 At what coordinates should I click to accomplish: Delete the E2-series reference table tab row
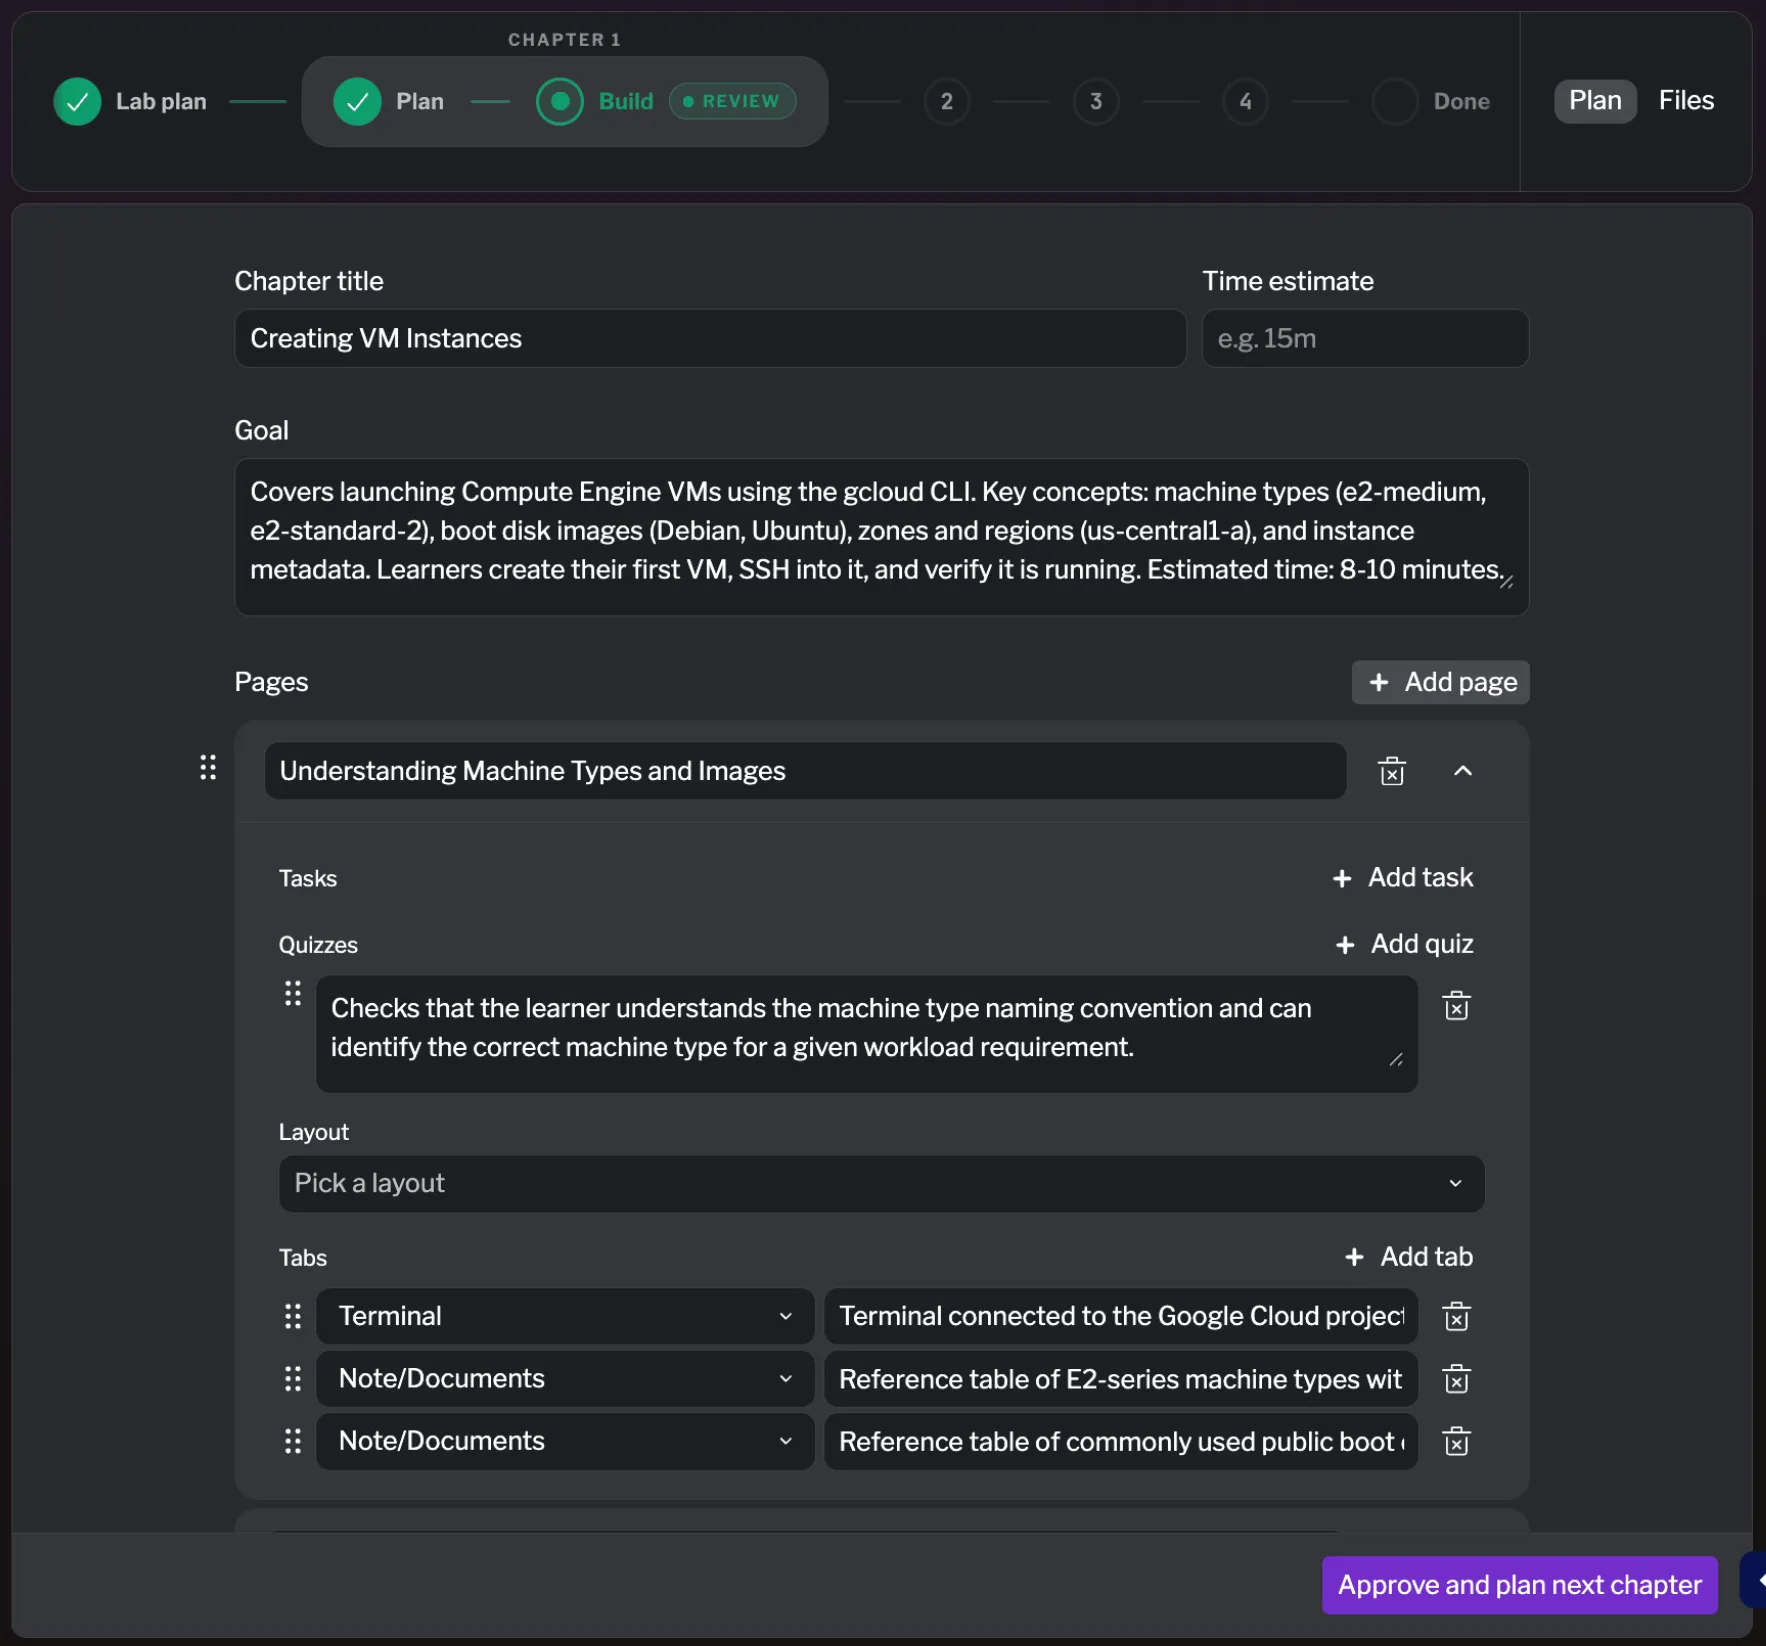point(1457,1379)
